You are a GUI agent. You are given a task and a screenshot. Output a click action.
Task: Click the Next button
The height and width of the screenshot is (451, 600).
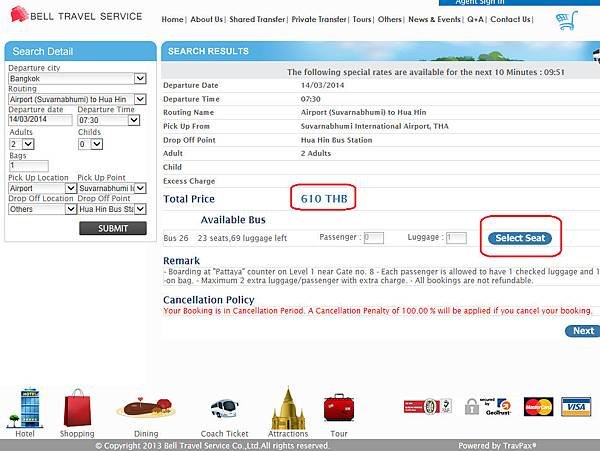[x=583, y=331]
